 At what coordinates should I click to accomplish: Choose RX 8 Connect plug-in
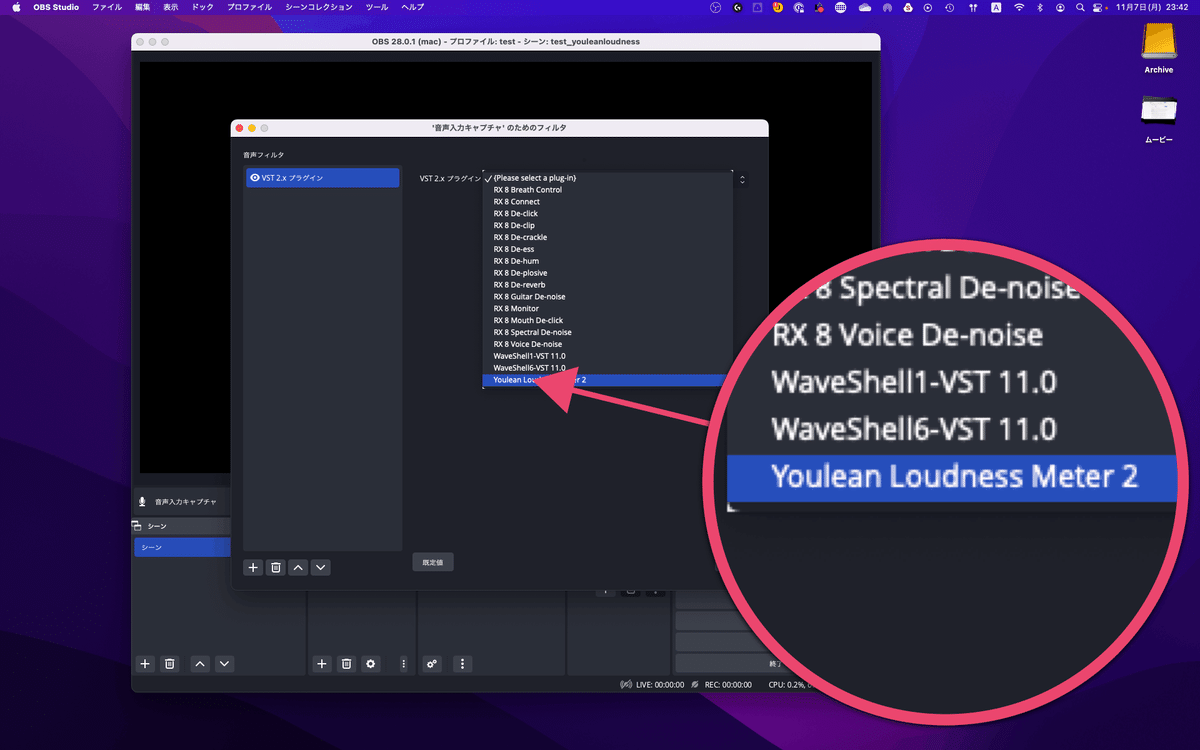[x=607, y=202]
